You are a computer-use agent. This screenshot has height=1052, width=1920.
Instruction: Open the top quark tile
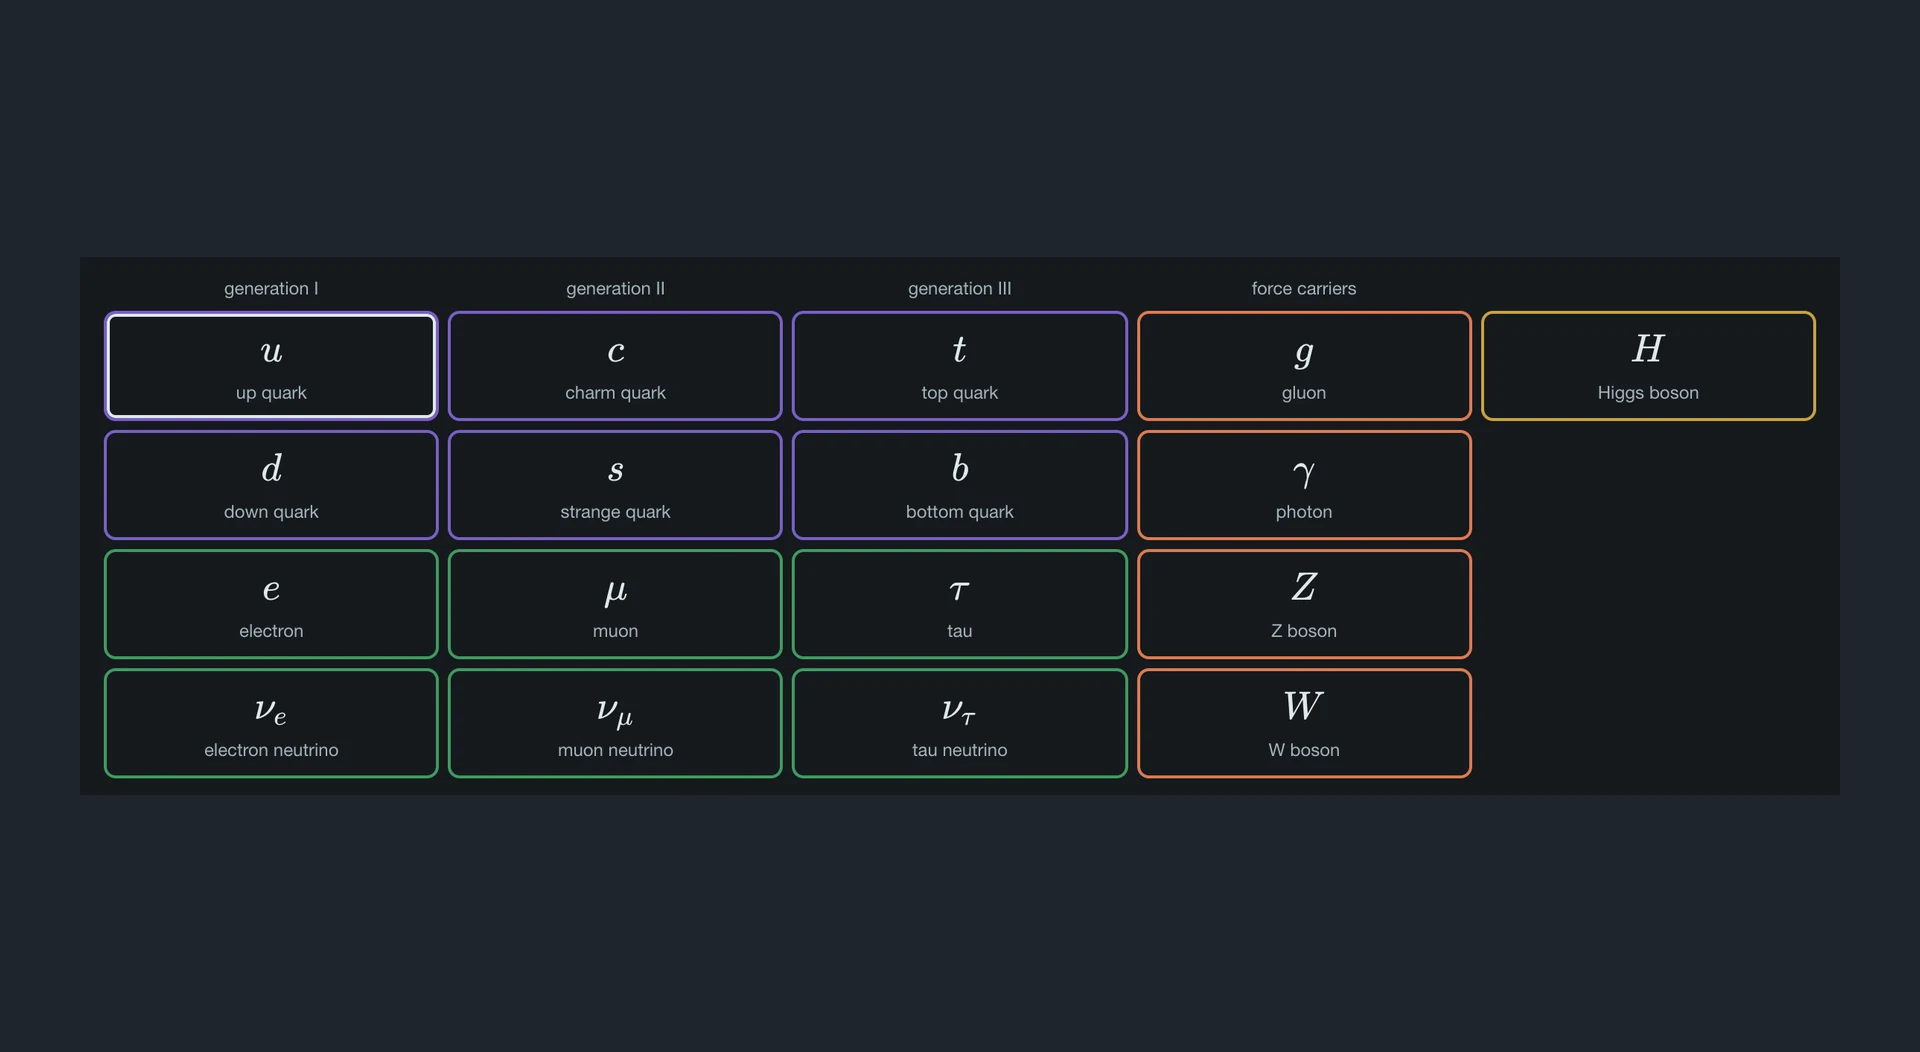960,366
